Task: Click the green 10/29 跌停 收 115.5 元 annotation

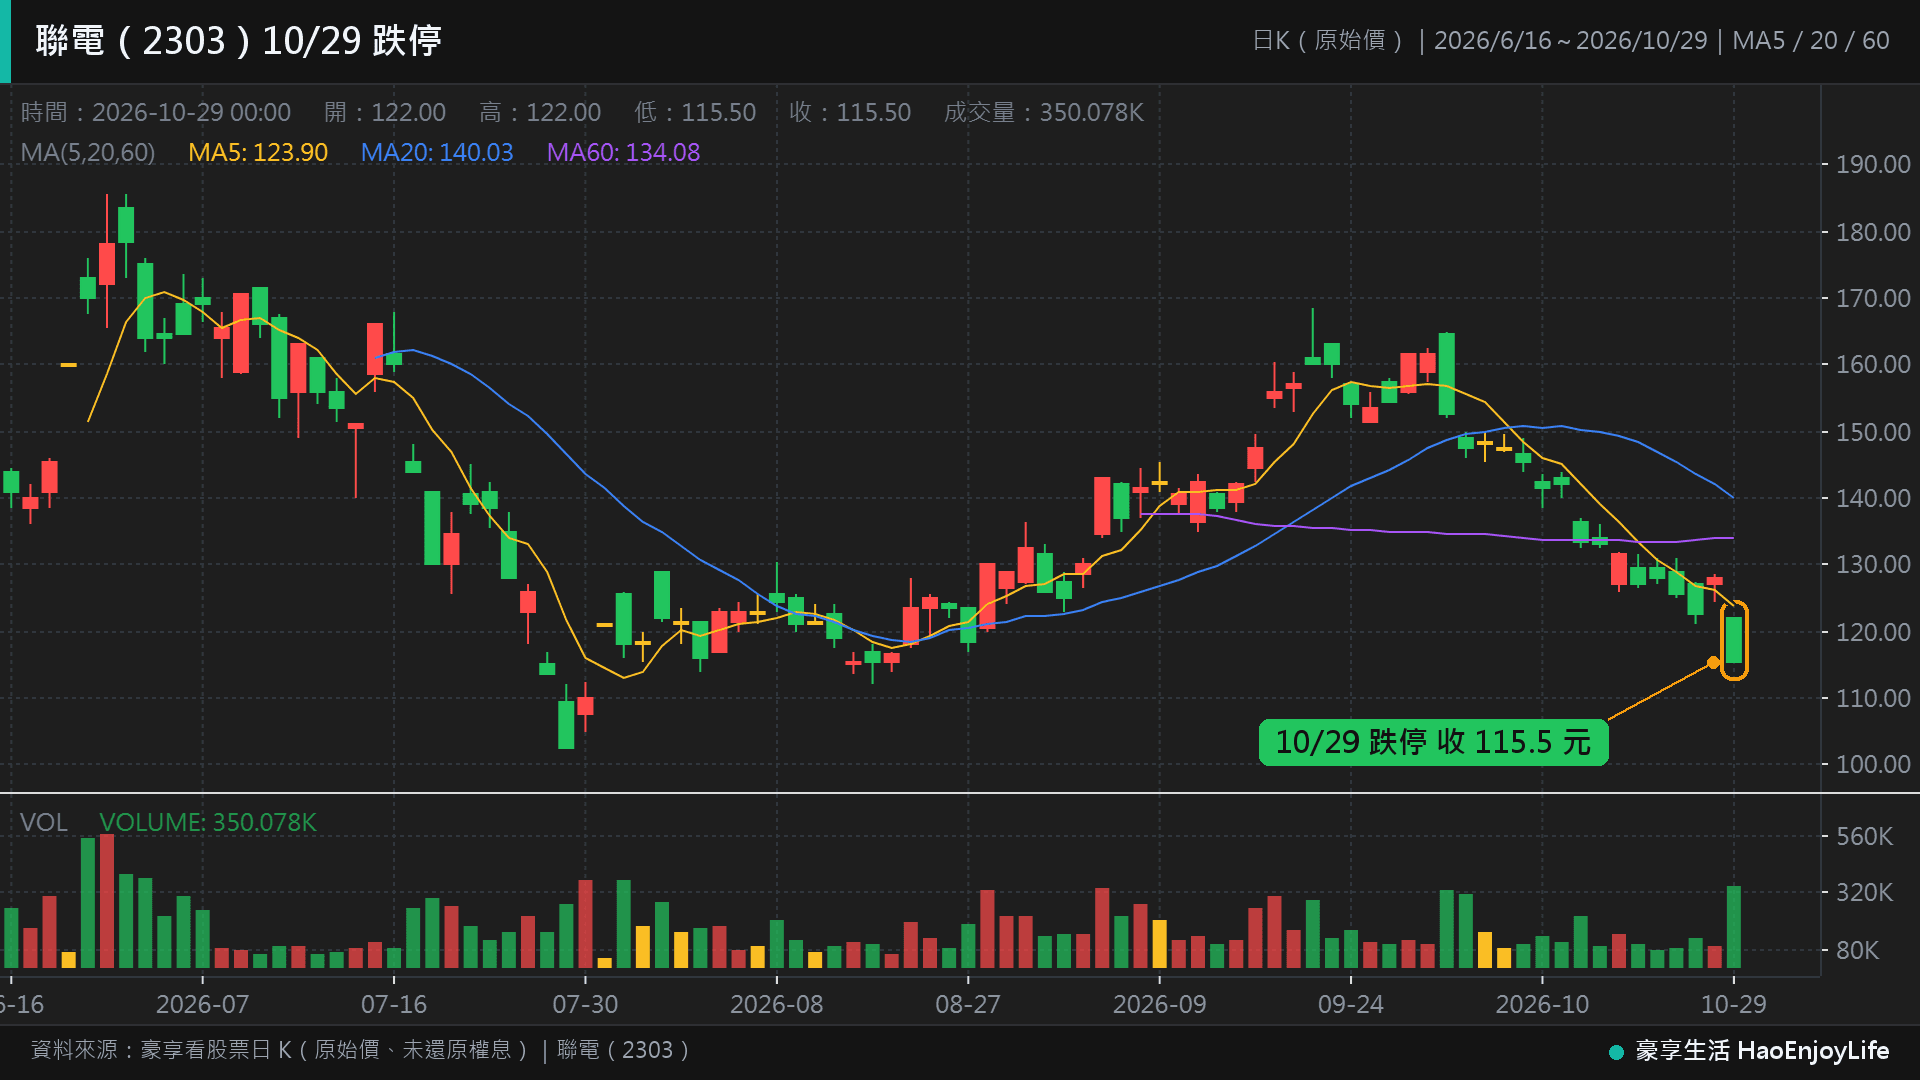Action: 1433,742
